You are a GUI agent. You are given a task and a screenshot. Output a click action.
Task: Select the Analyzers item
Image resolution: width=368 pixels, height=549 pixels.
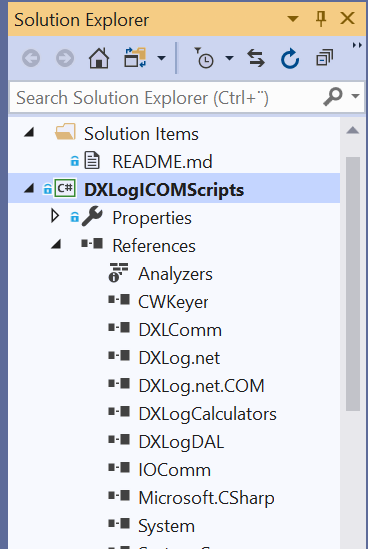click(175, 274)
